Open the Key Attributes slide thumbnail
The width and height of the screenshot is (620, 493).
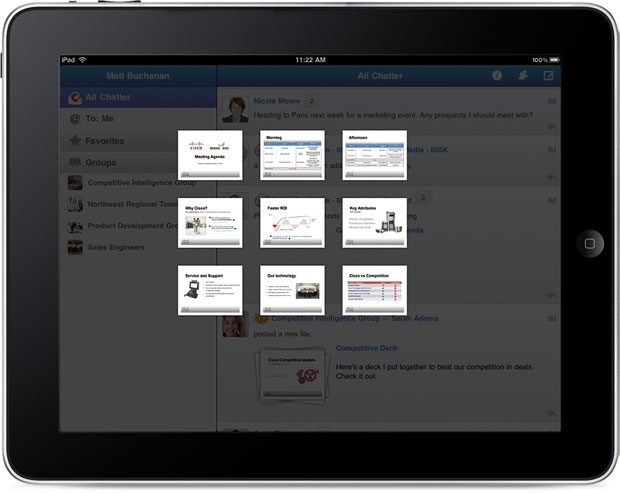(374, 223)
